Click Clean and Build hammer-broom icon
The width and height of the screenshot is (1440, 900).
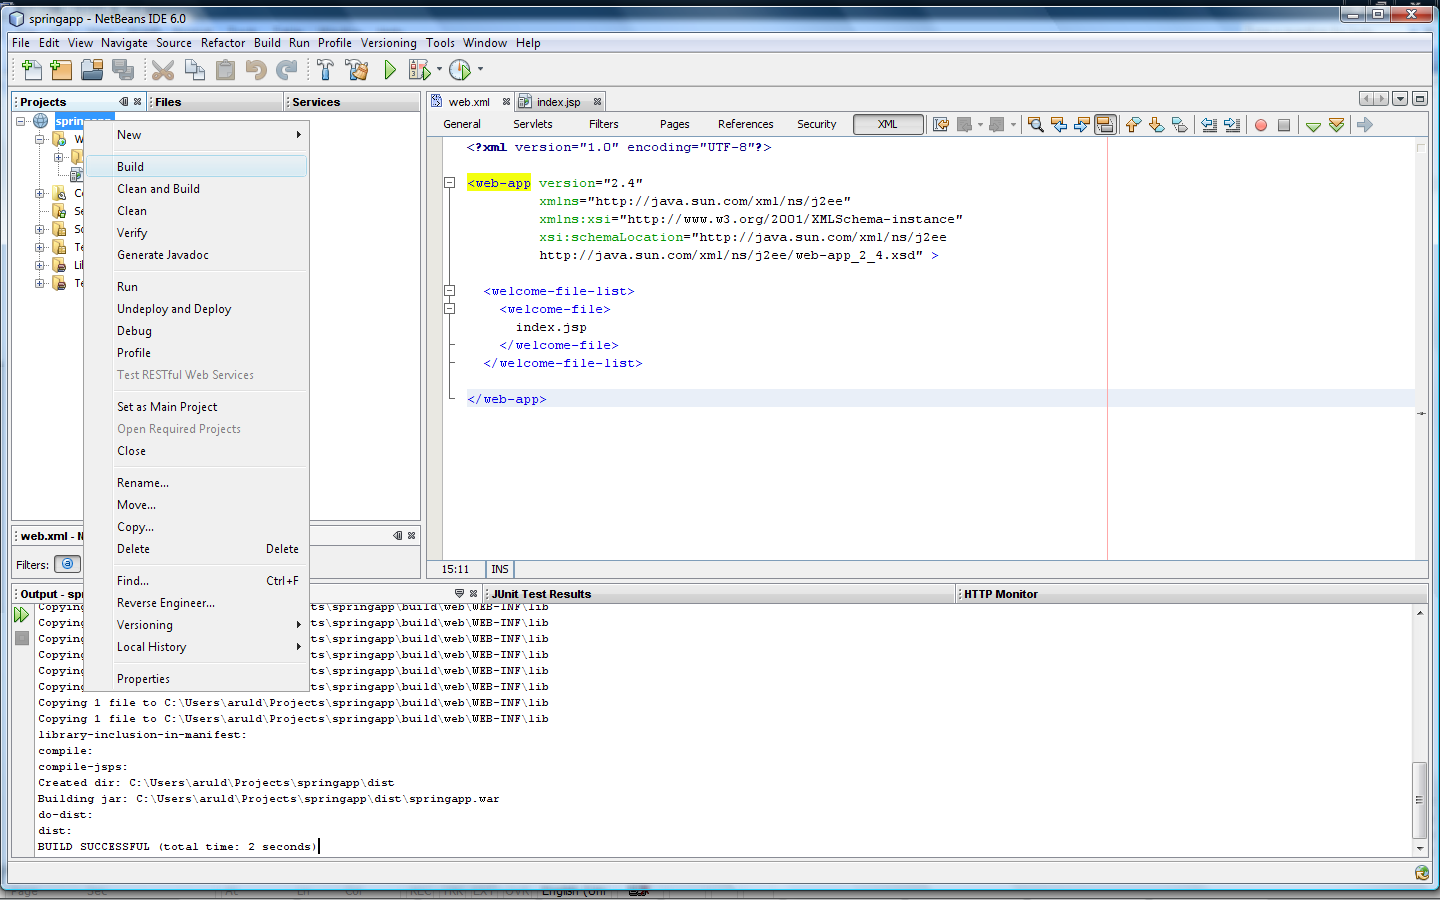[x=356, y=69]
